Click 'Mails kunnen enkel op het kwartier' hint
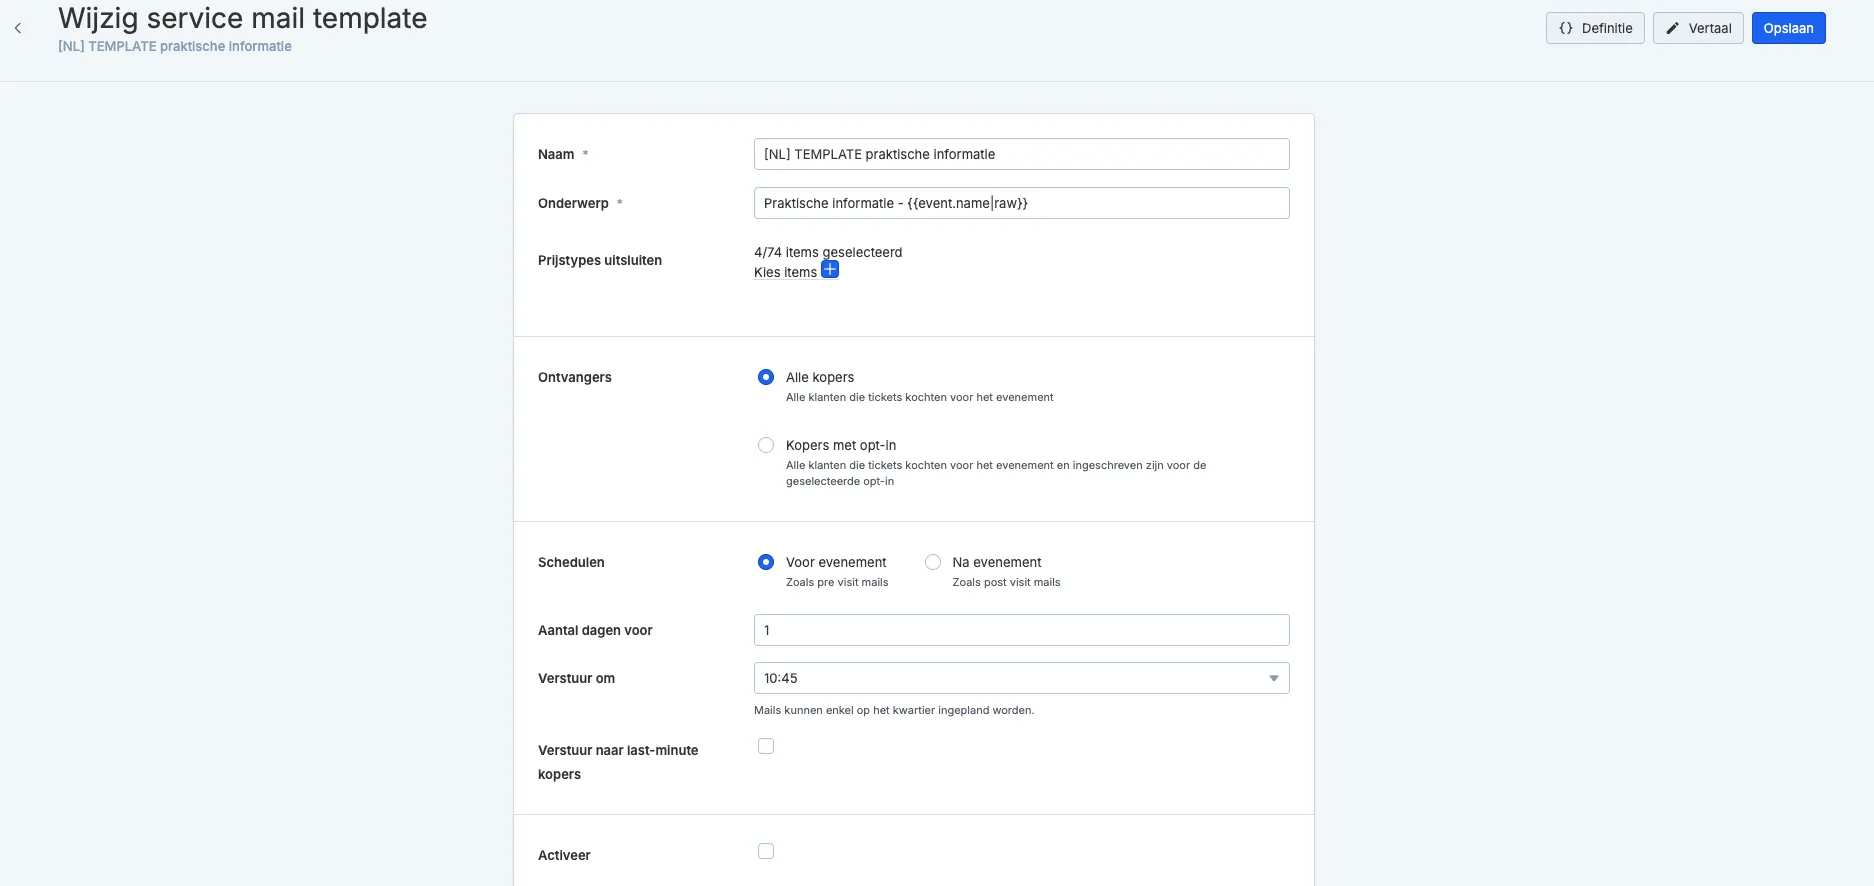This screenshot has width=1874, height=886. 894,710
